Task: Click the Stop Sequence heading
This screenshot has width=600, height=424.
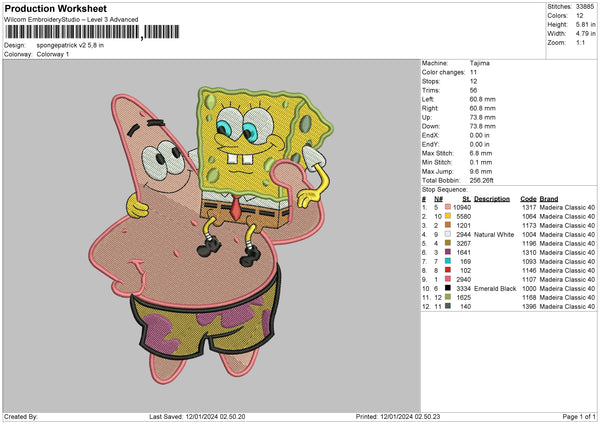Action: pos(445,190)
